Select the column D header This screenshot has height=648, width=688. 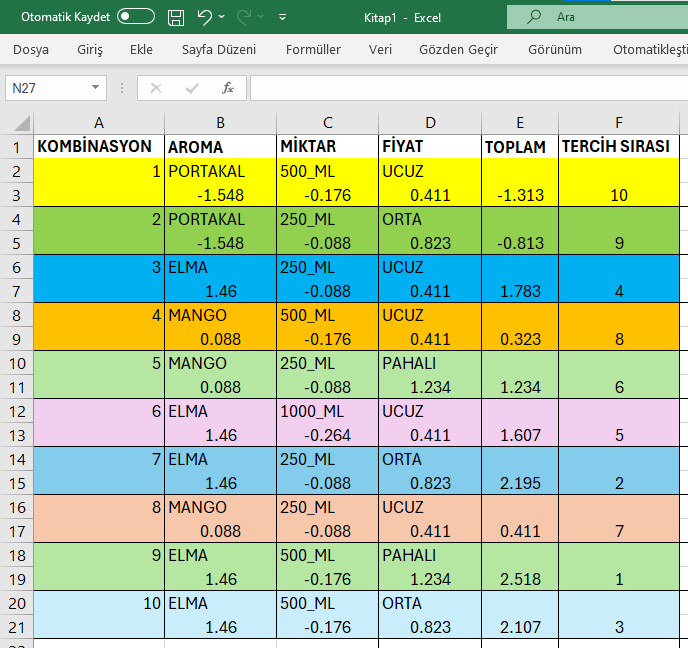[x=429, y=123]
